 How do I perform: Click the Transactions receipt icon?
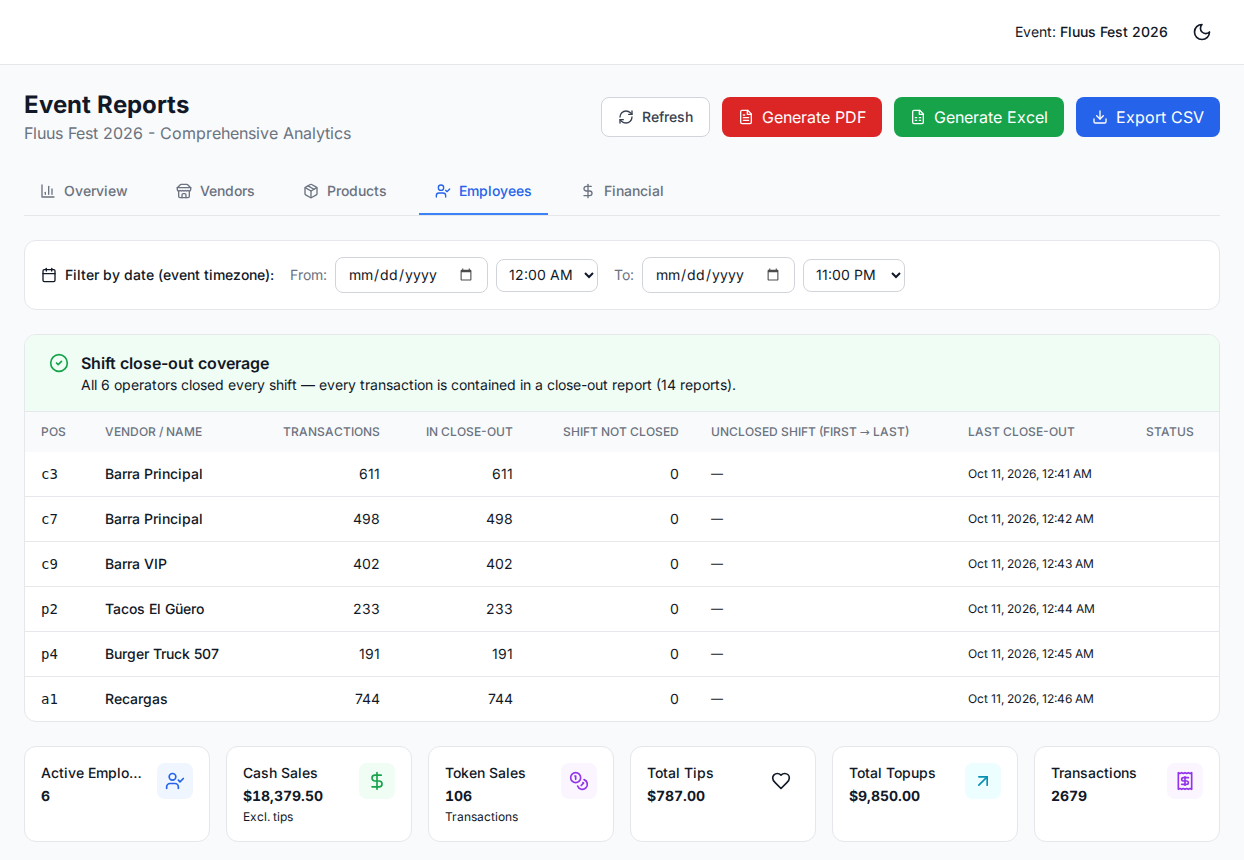click(1185, 781)
